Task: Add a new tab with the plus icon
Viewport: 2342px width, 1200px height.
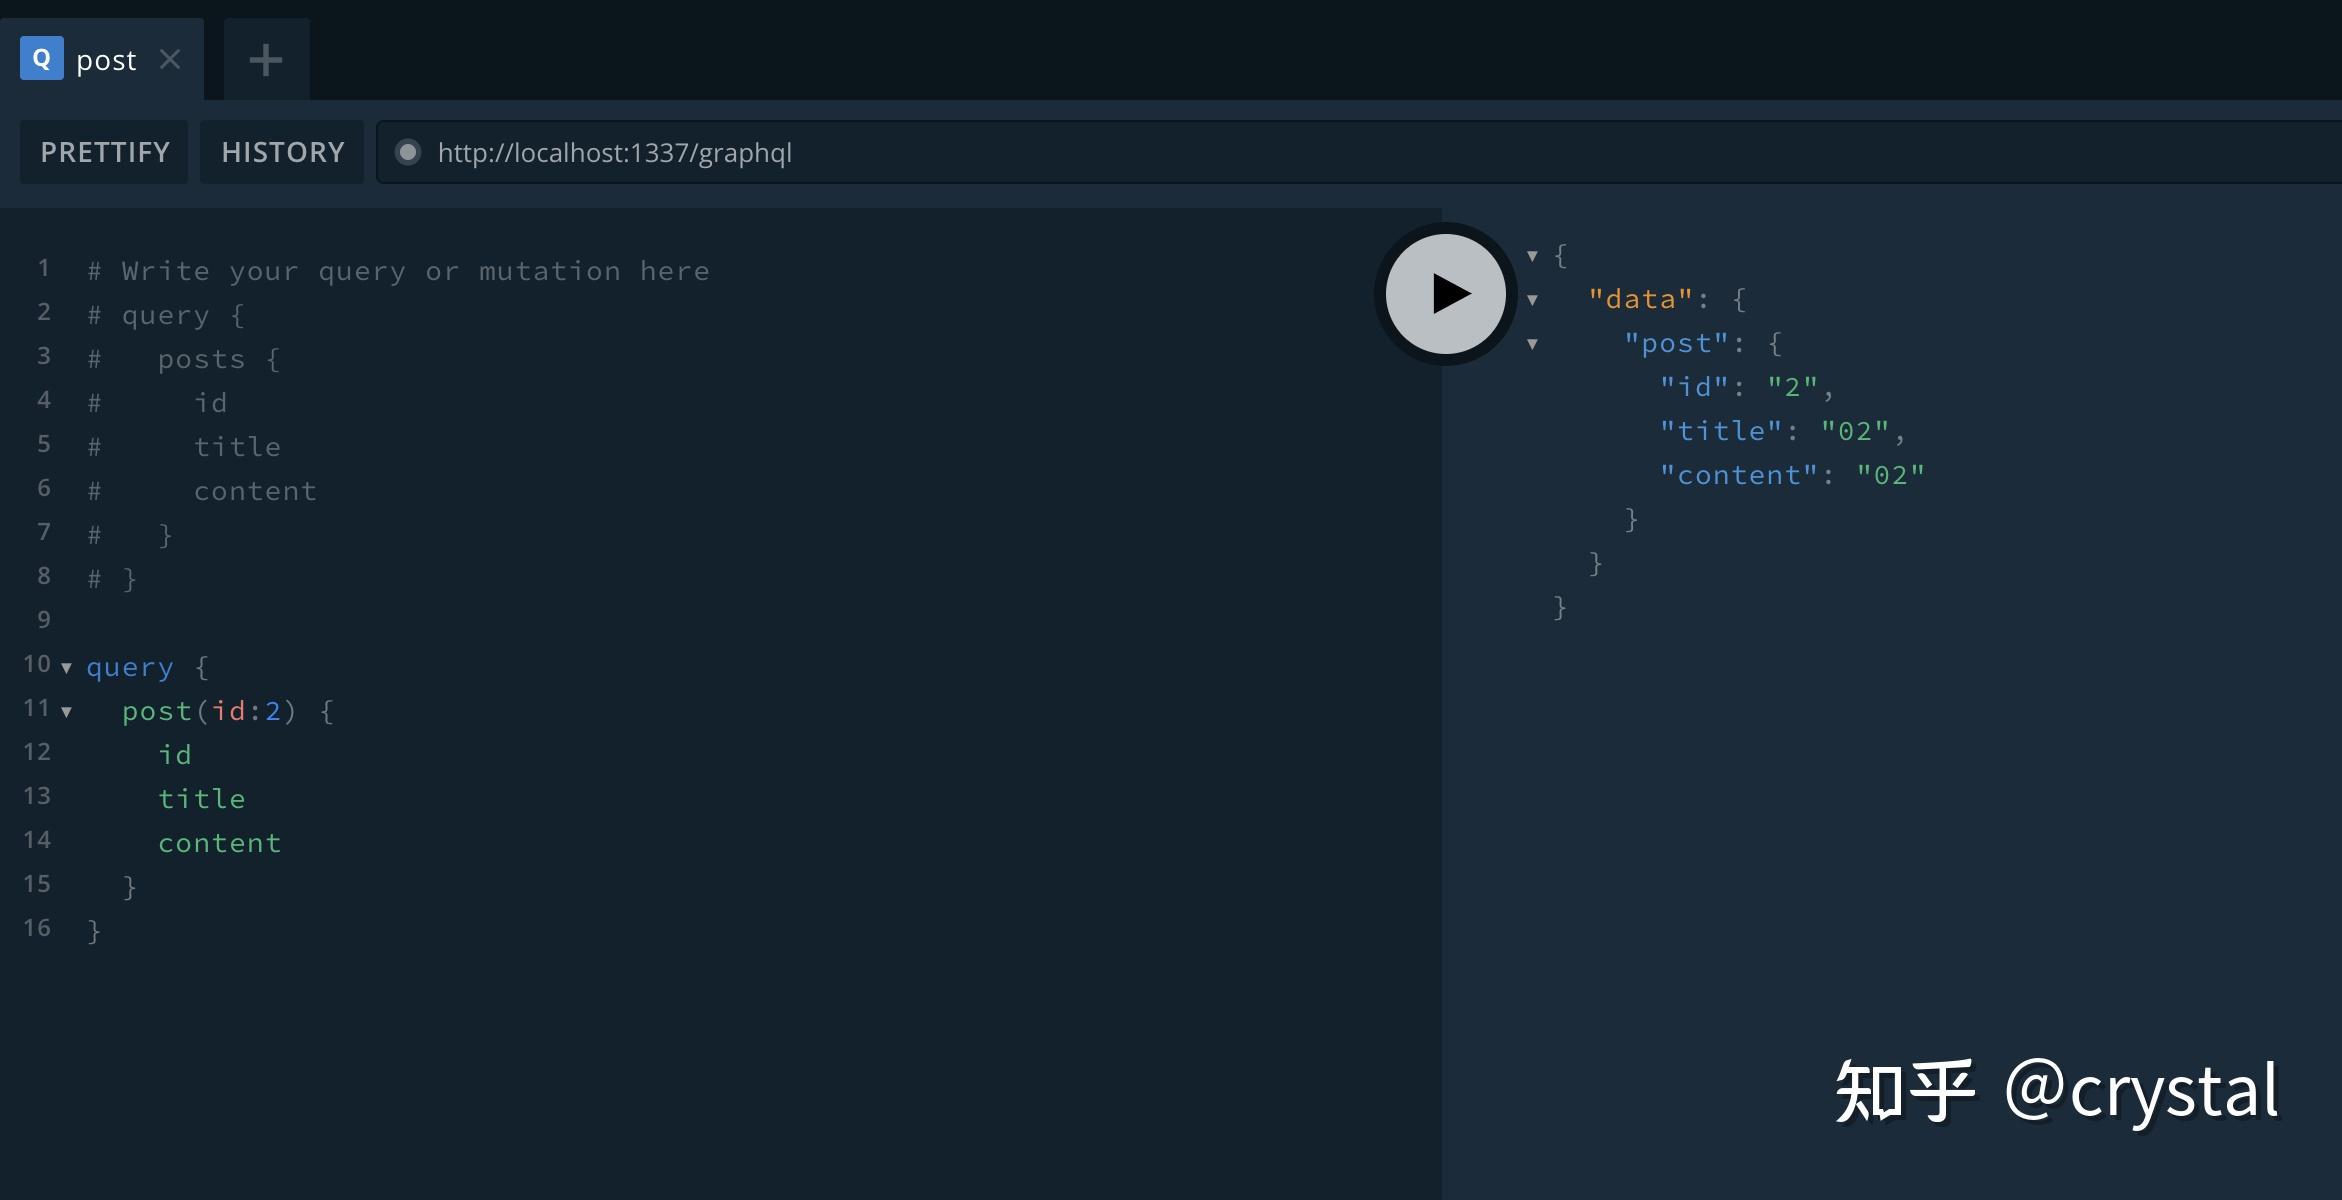Action: (266, 60)
